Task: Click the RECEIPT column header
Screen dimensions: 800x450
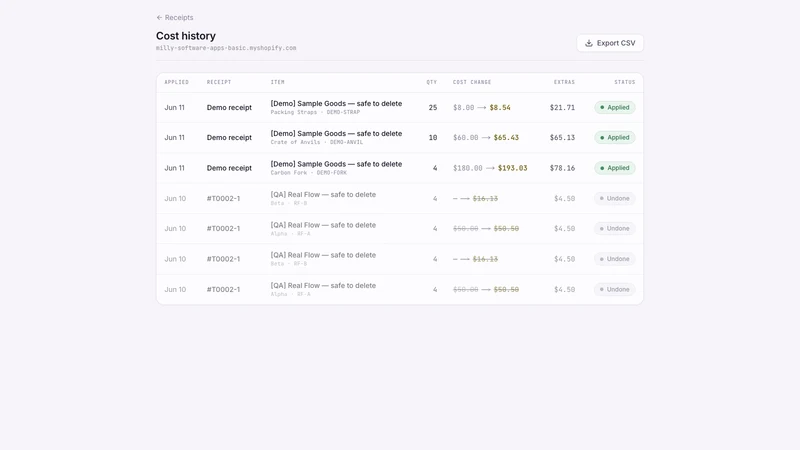Action: point(219,82)
